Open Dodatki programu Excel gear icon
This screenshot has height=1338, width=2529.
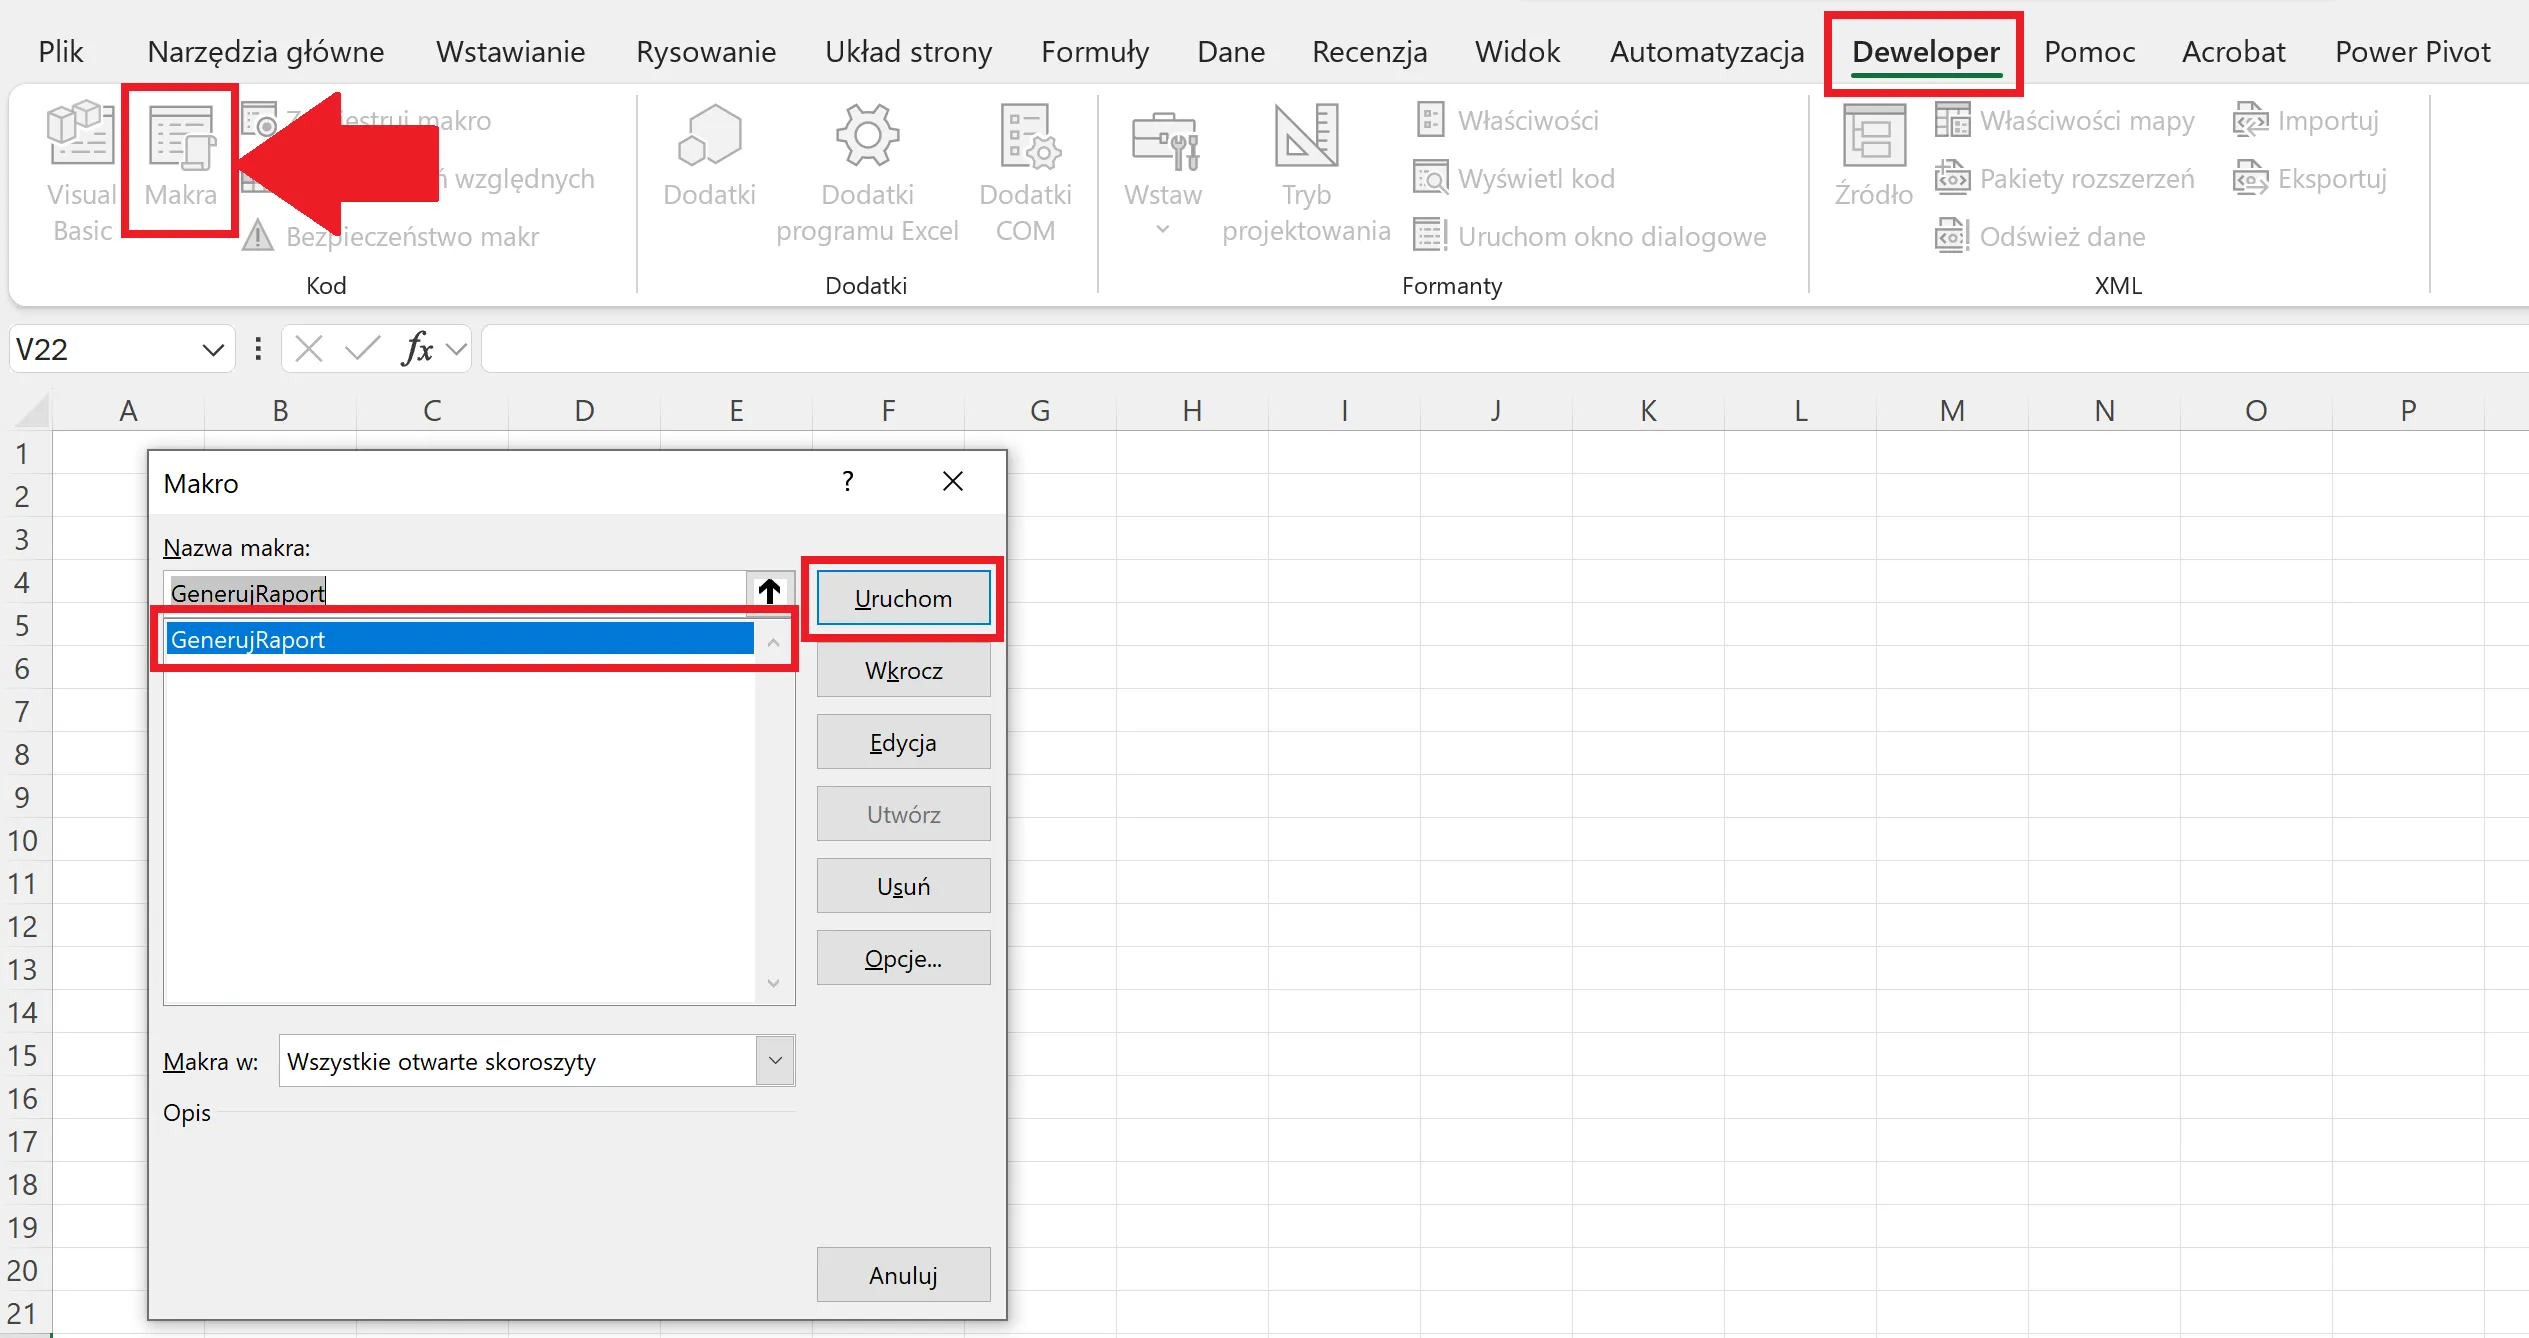867,136
